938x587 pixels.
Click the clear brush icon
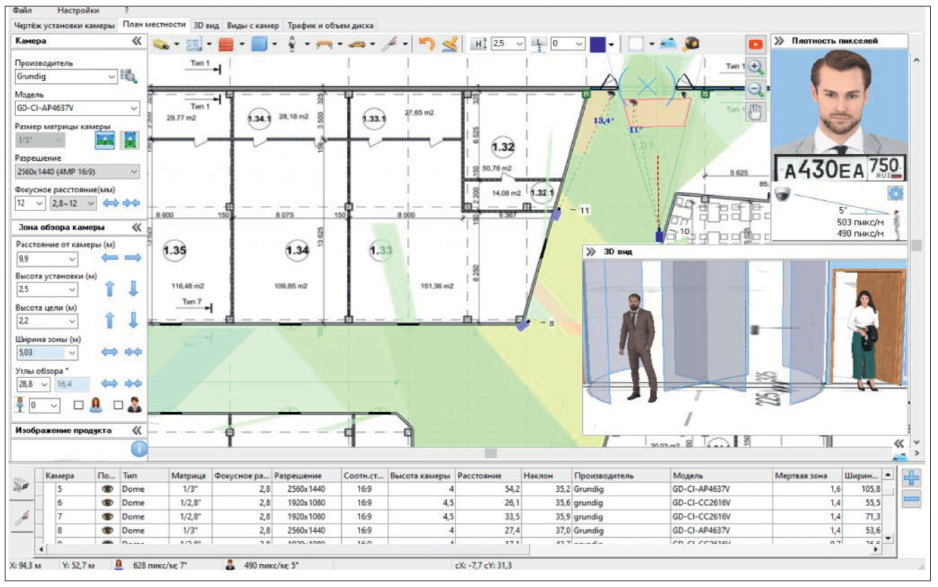coord(449,44)
